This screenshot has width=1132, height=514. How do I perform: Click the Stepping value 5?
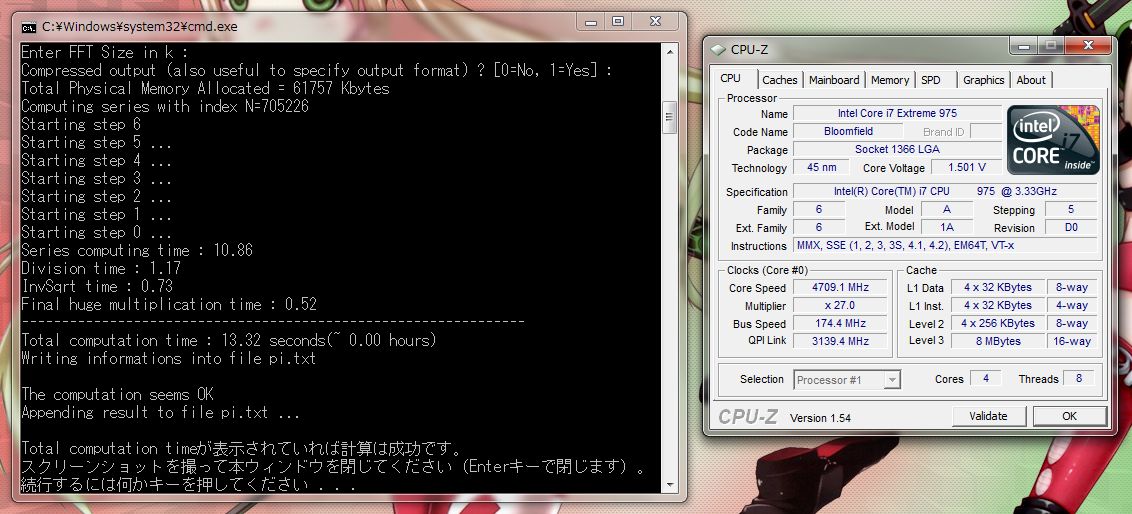[x=1071, y=210]
